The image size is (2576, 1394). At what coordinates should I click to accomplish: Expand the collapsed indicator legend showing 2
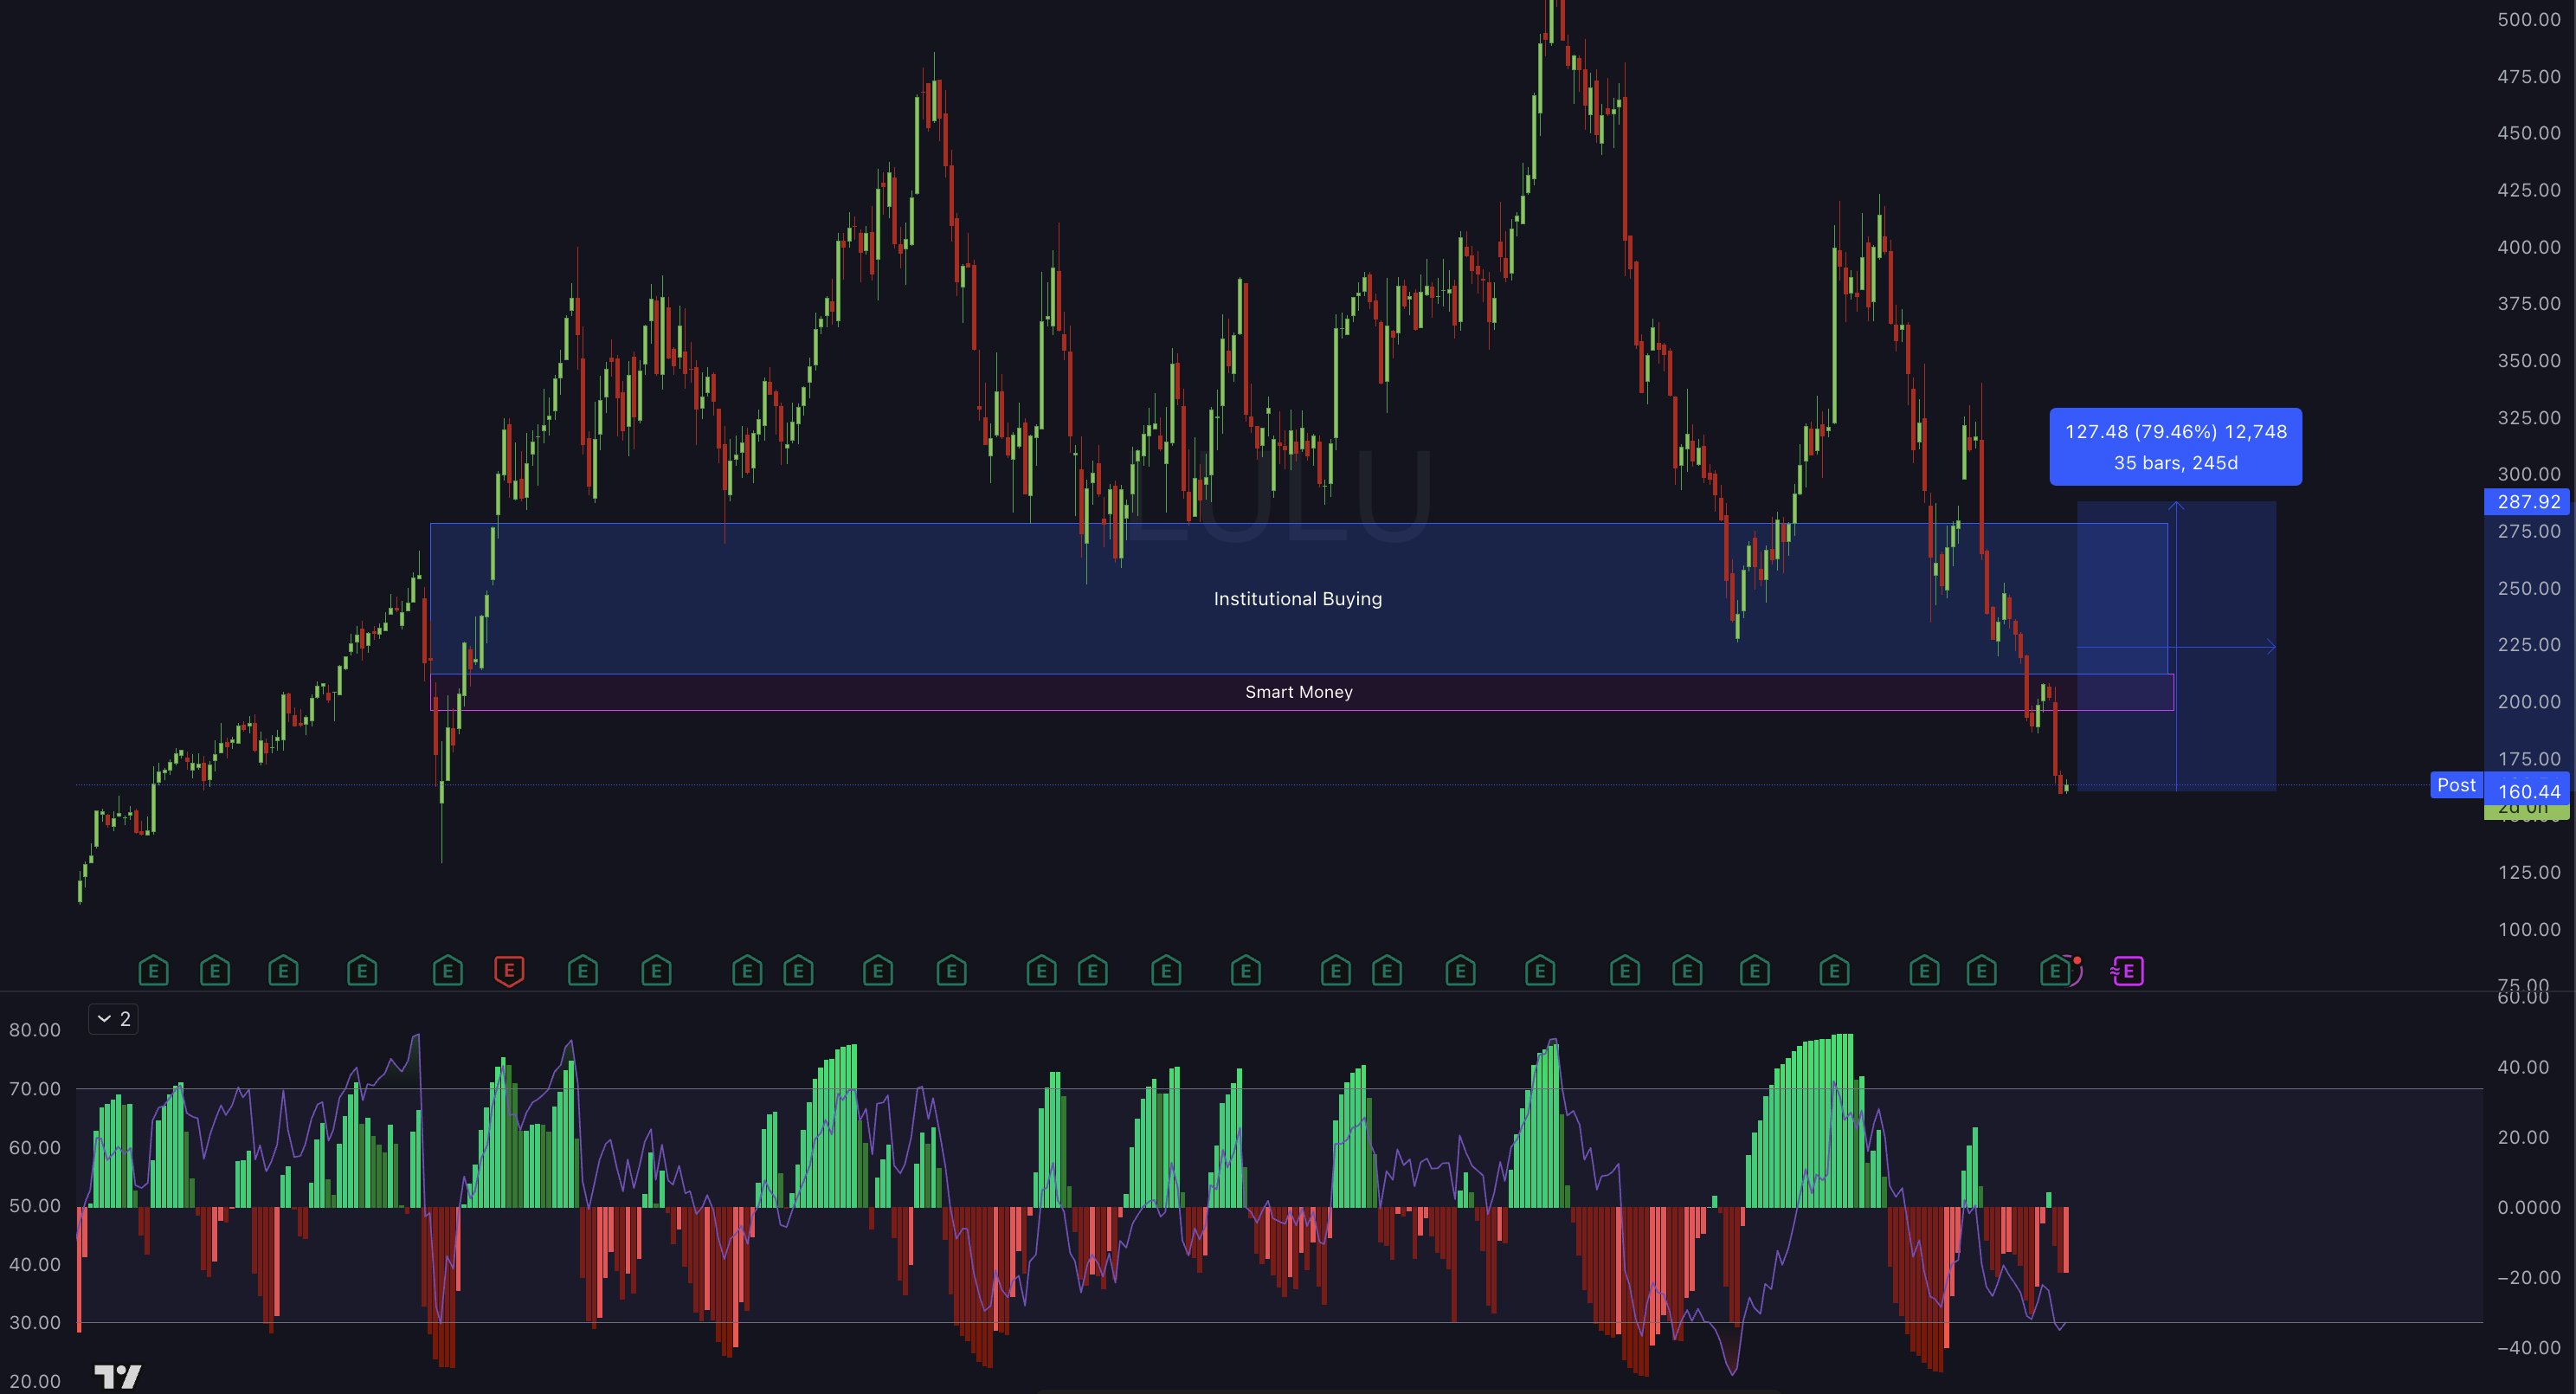tap(113, 1019)
